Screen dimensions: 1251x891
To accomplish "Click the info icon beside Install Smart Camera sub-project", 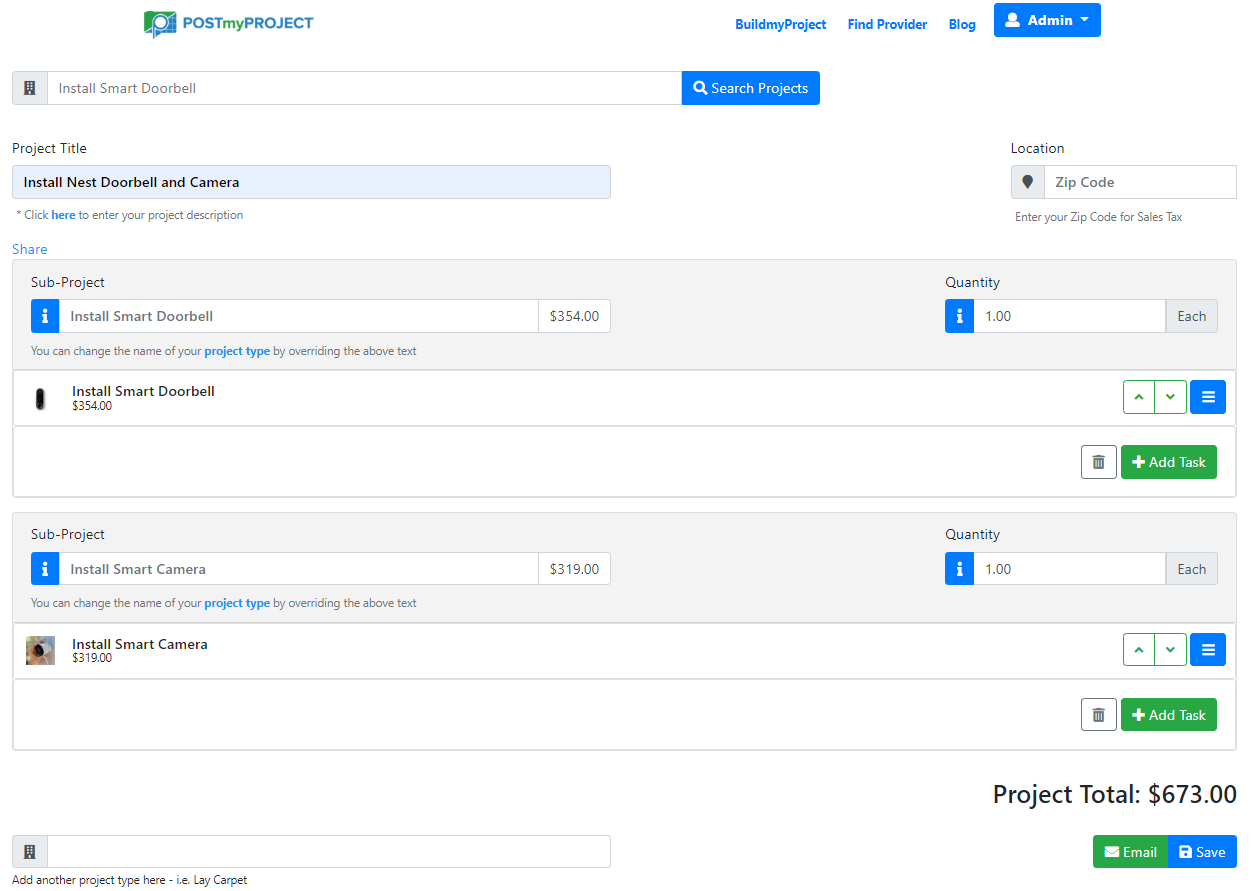I will [45, 569].
